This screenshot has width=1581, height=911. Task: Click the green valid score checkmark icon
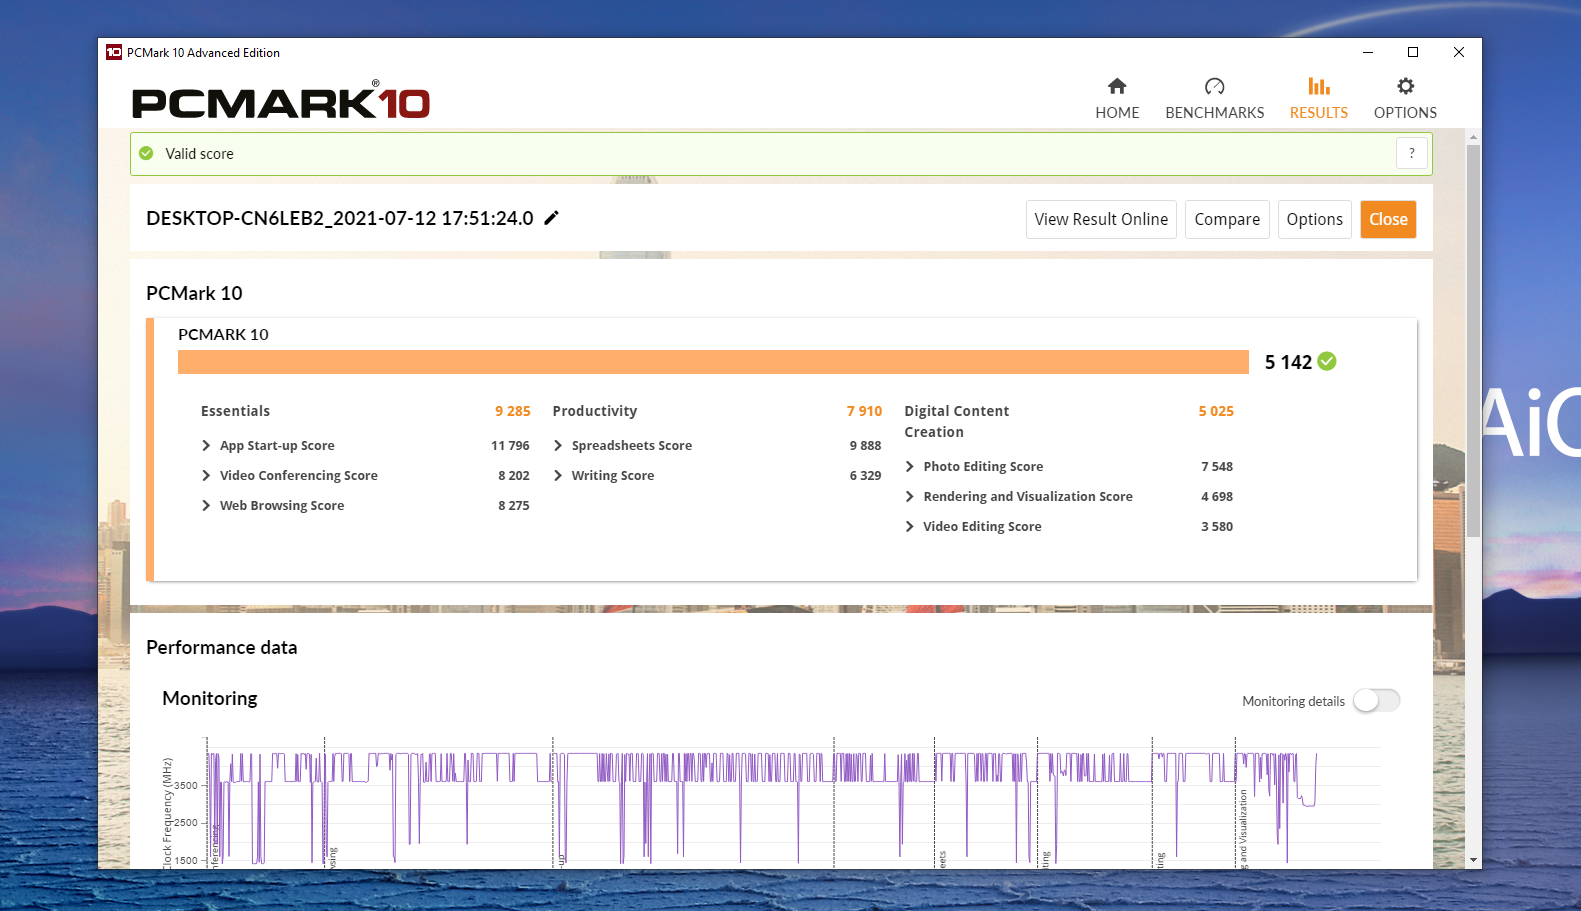pyautogui.click(x=147, y=153)
